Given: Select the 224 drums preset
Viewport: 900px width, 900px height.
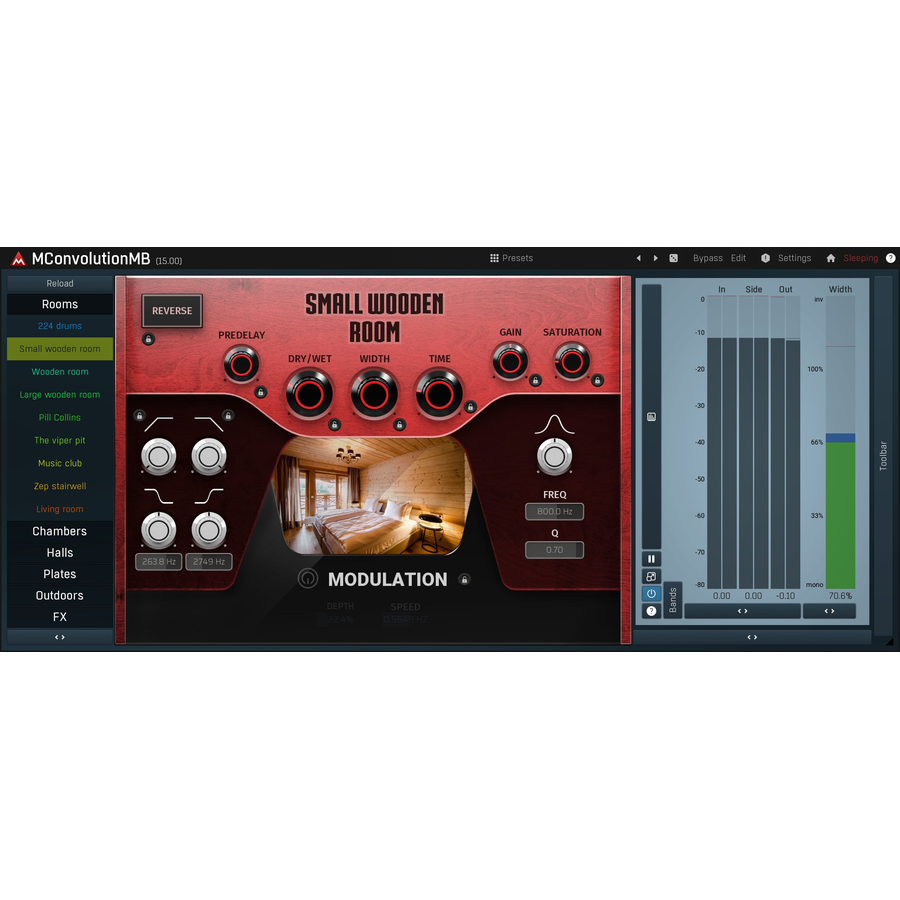Looking at the screenshot, I should pyautogui.click(x=60, y=326).
